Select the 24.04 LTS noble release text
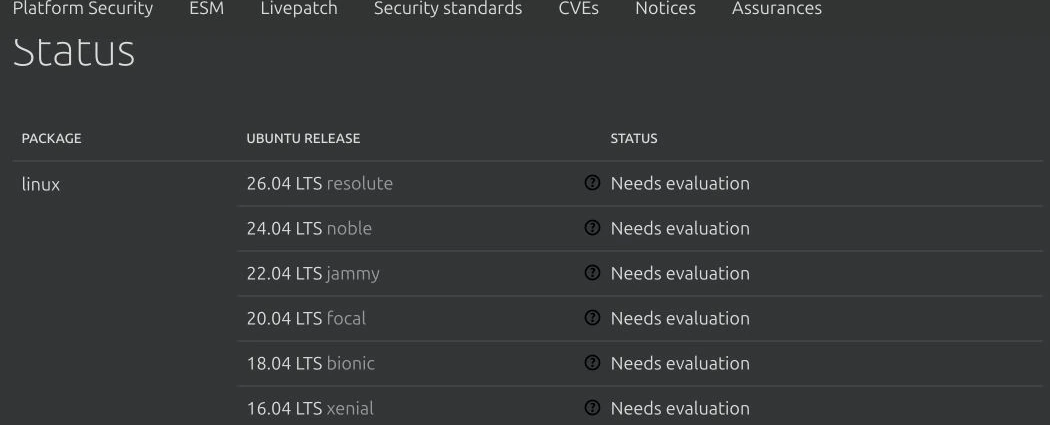Image resolution: width=1050 pixels, height=425 pixels. pyautogui.click(x=309, y=228)
